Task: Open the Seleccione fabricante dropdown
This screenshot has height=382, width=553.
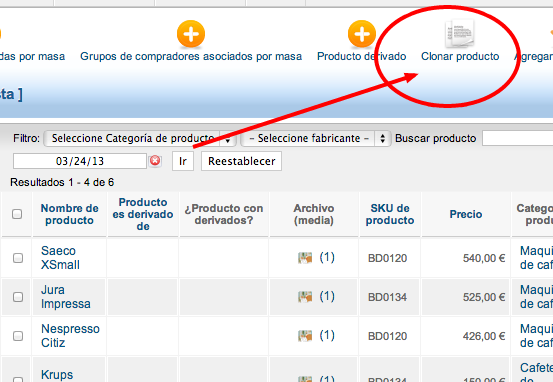Action: [x=316, y=138]
